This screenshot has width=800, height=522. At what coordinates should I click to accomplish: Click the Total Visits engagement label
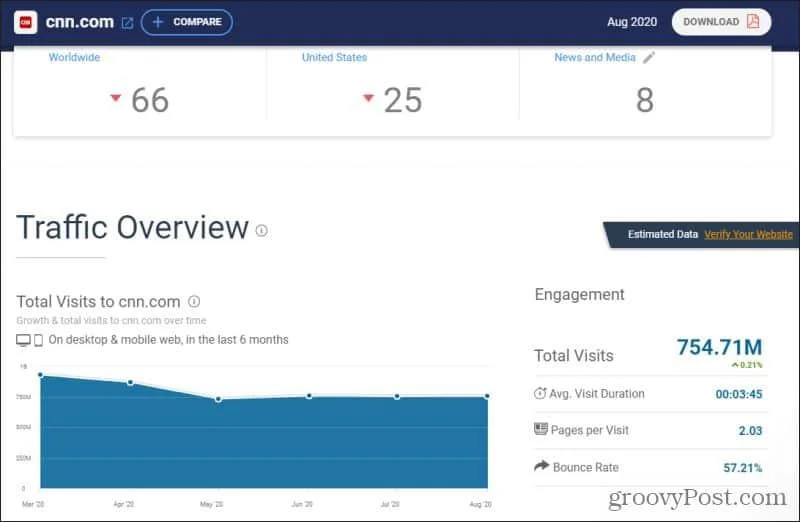point(573,356)
